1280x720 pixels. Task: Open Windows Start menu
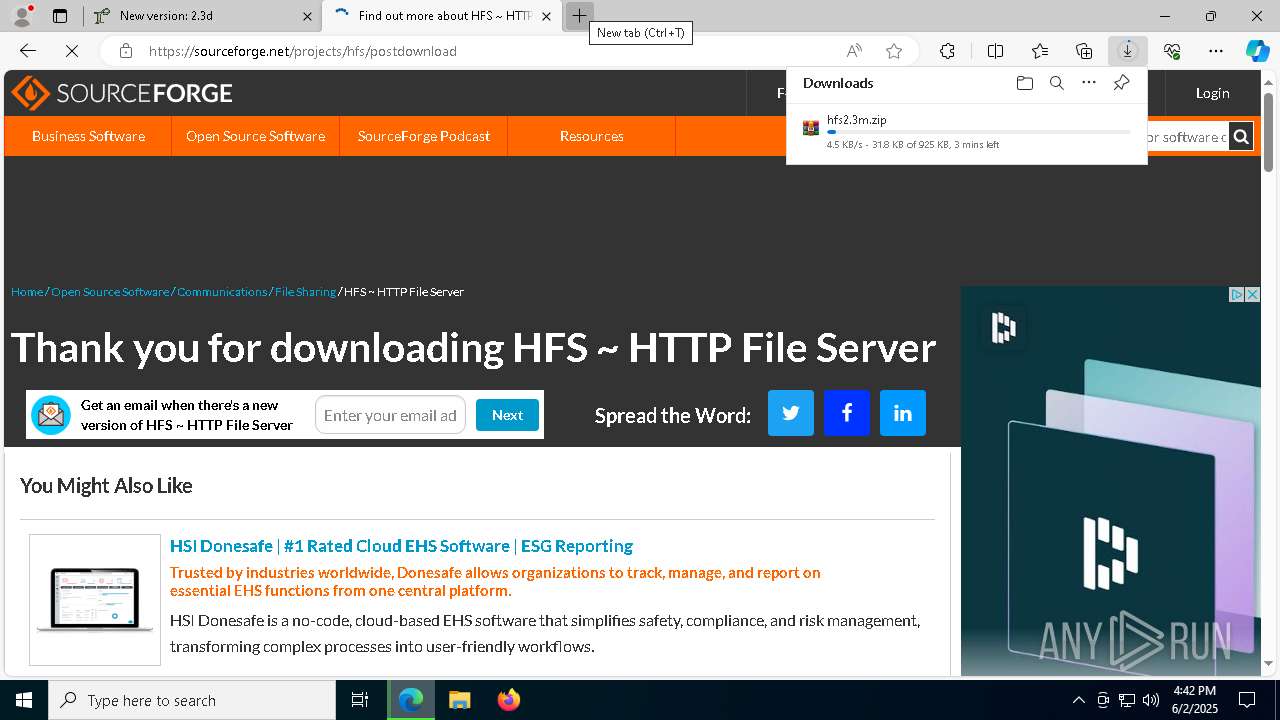pyautogui.click(x=24, y=700)
